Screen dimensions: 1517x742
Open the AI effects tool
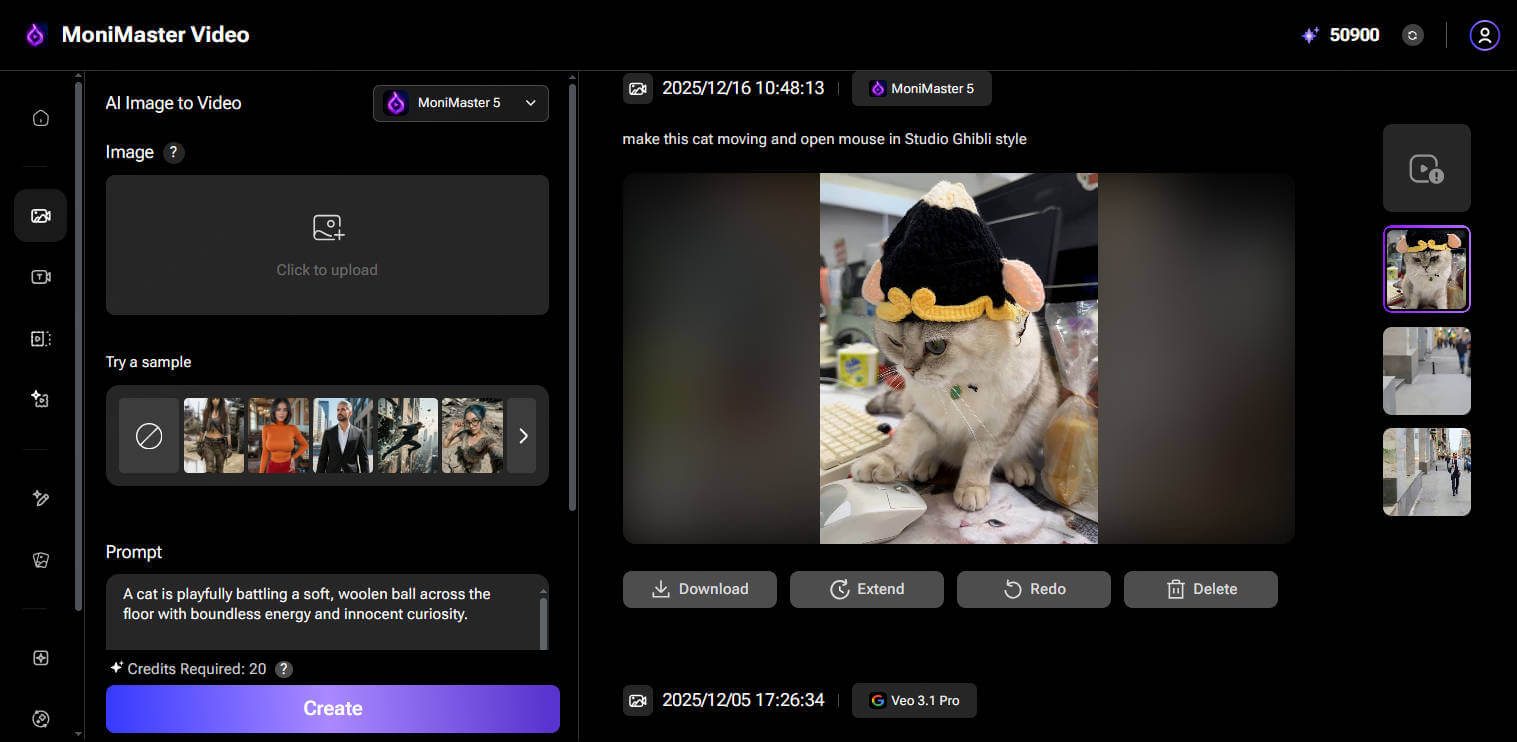click(x=40, y=398)
